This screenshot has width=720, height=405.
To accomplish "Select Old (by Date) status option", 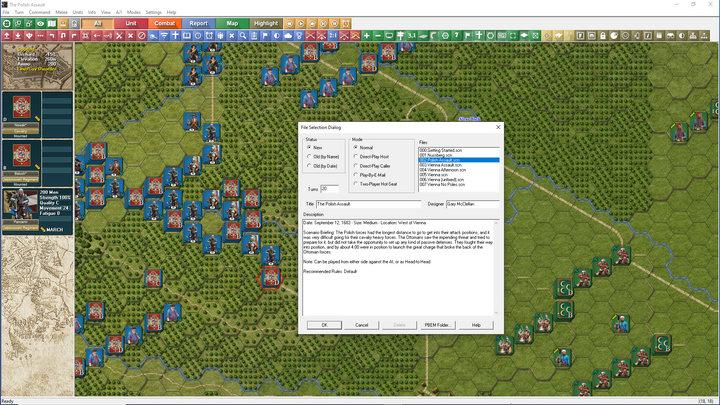I will point(309,166).
